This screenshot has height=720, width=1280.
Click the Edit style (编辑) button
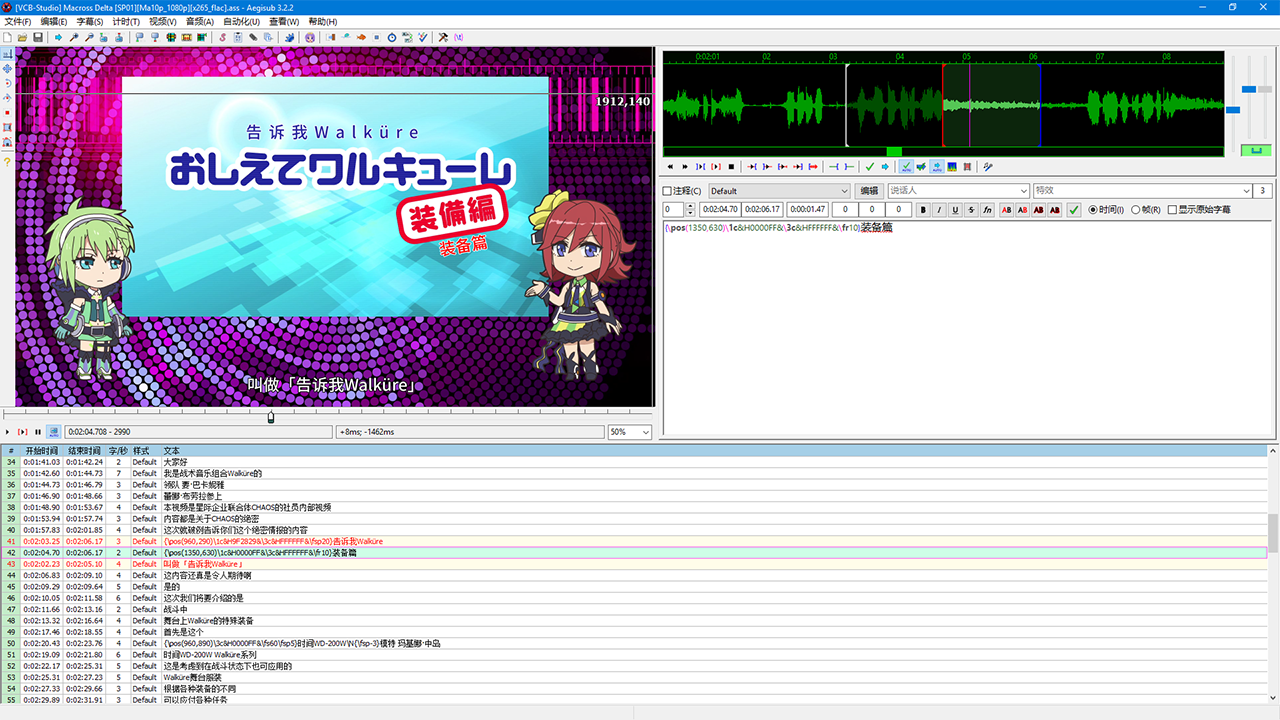click(869, 191)
